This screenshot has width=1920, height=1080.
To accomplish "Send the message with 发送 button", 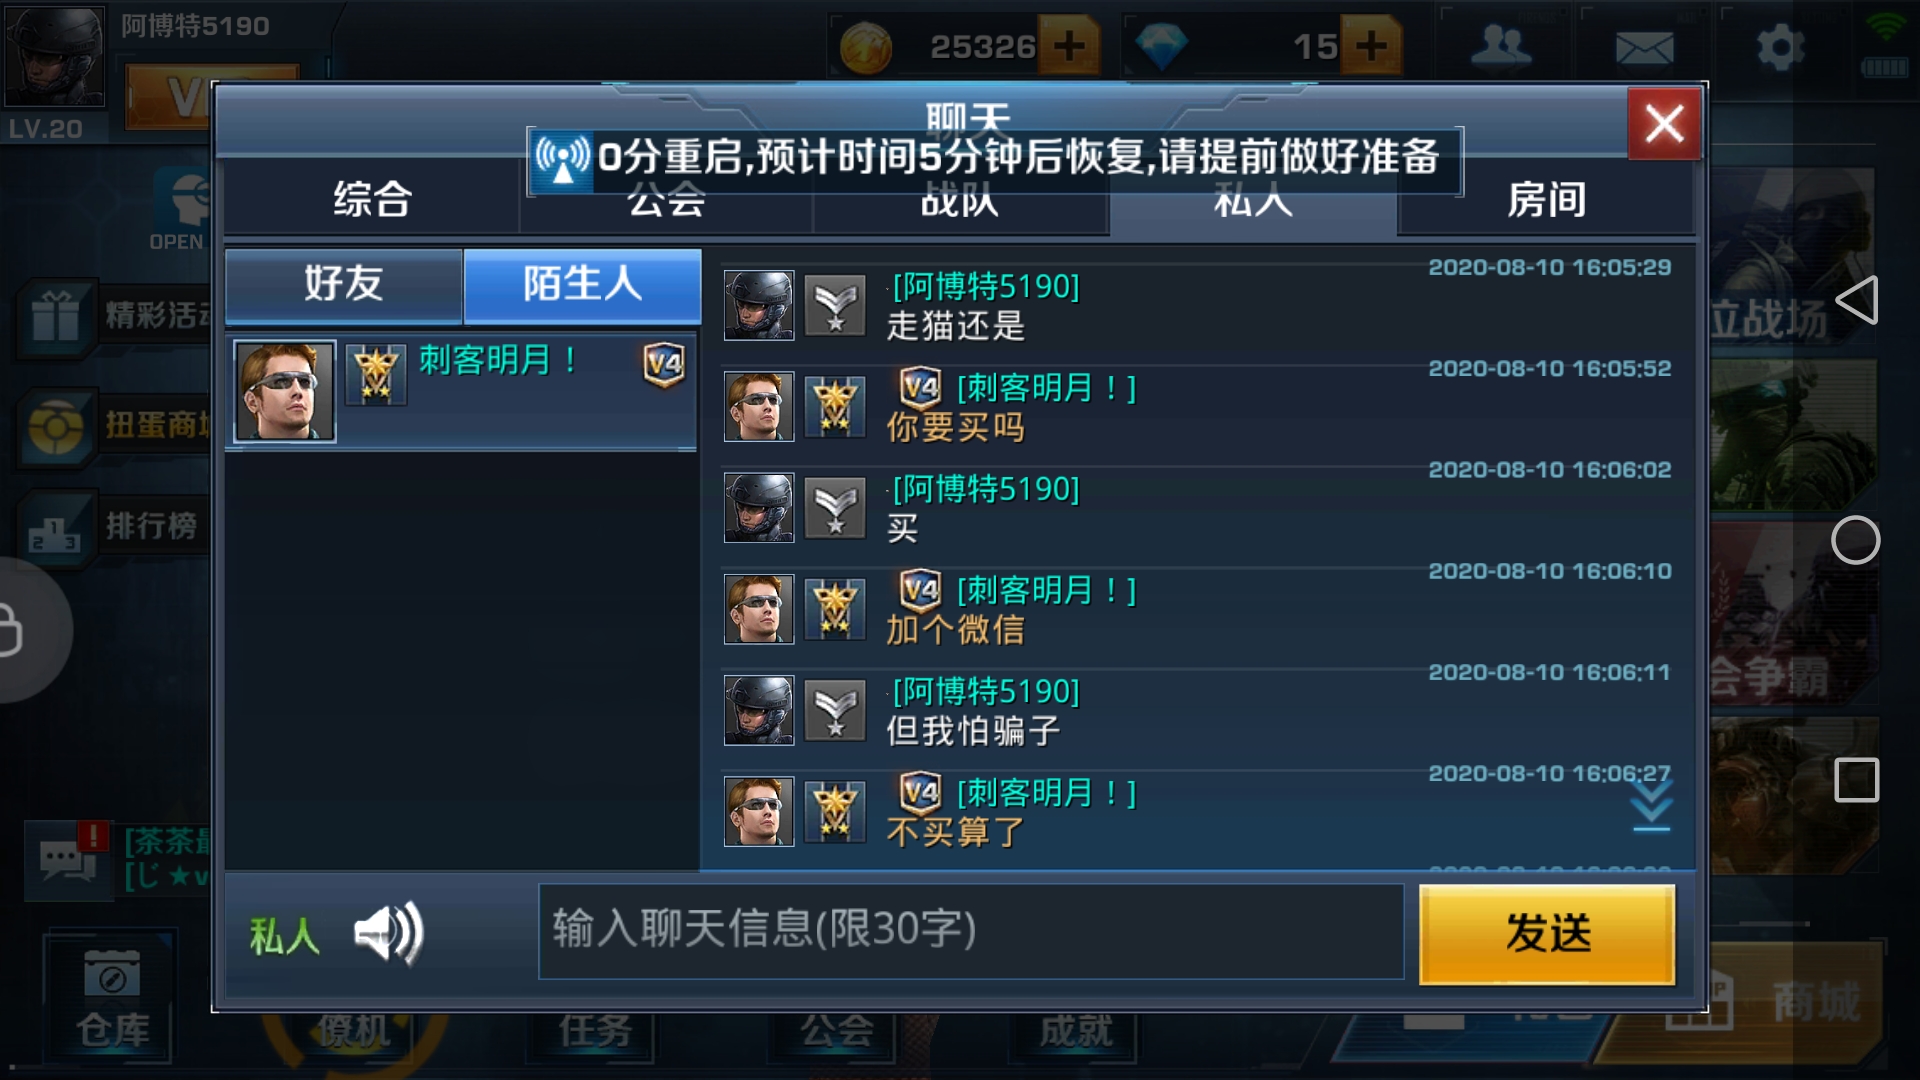I will coord(1547,934).
